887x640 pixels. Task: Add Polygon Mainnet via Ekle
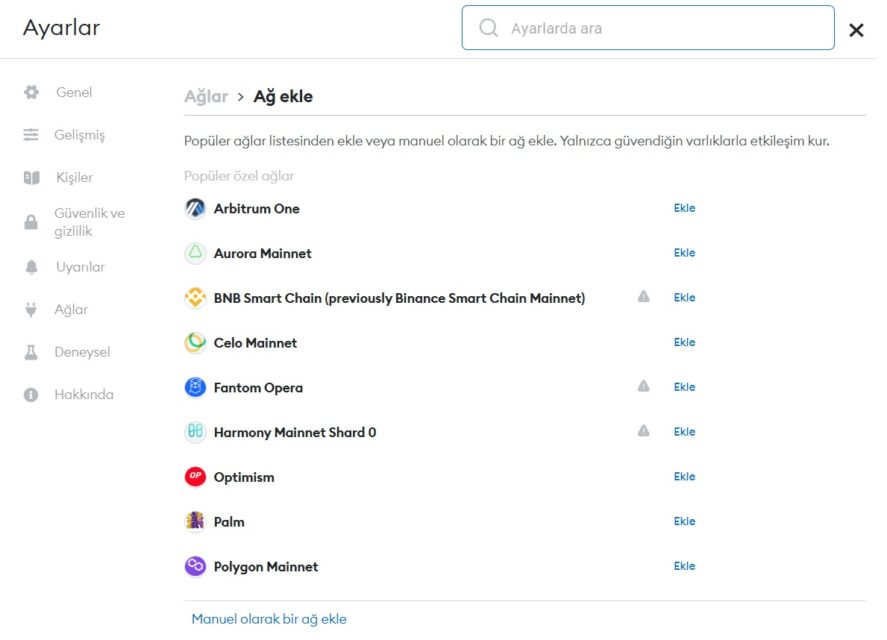(684, 566)
